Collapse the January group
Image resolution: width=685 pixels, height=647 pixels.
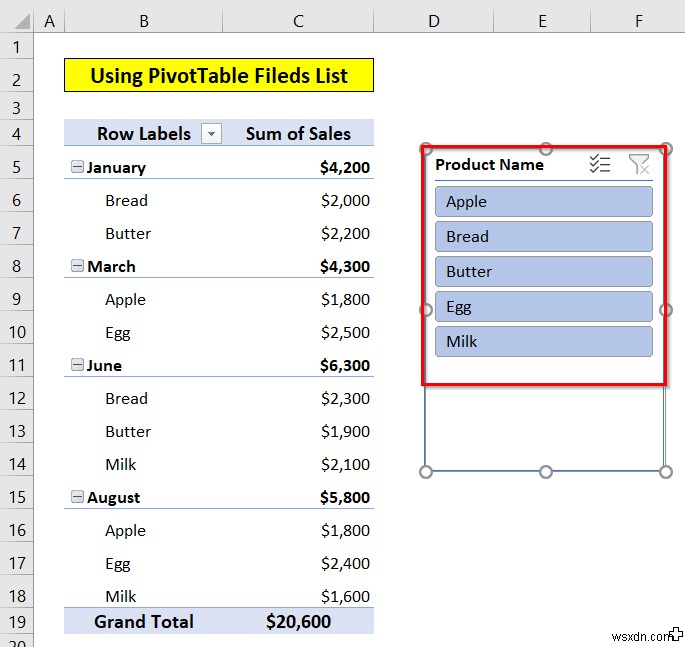pos(77,166)
